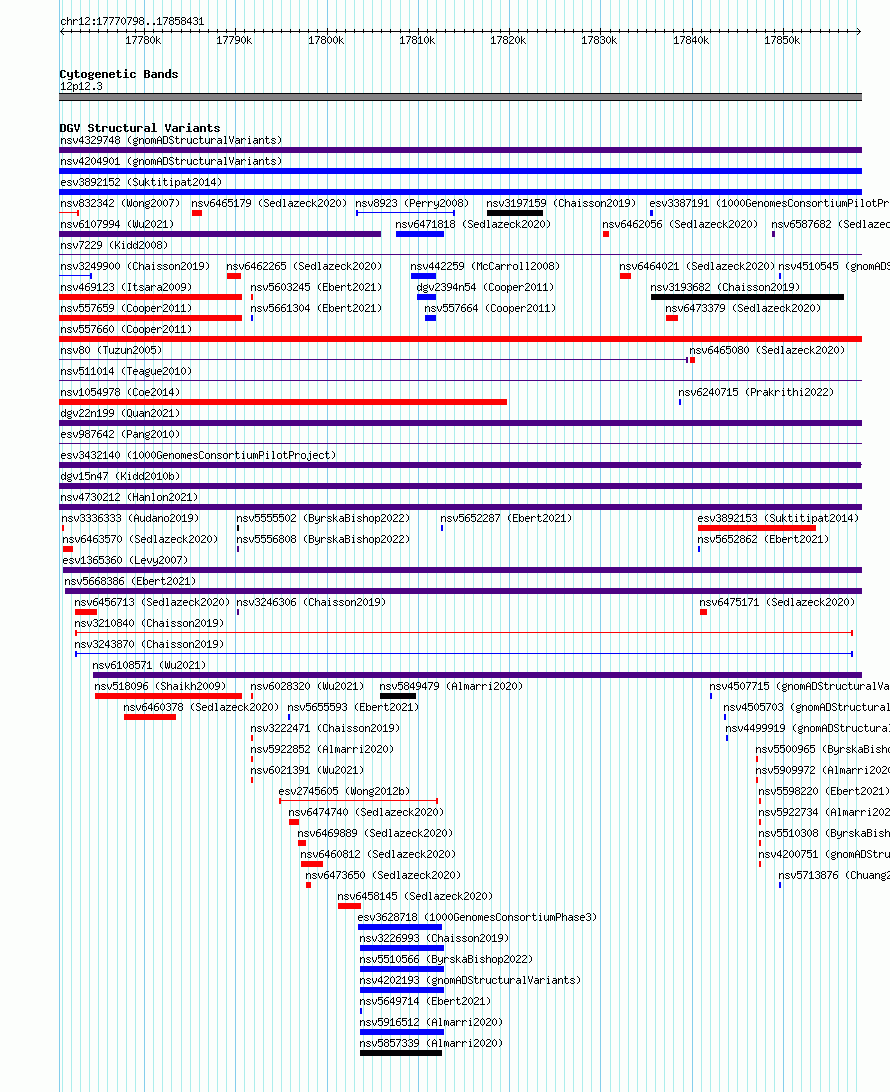Click nsv6108571 Wu2021 label
This screenshot has height=1092, width=890.
pos(149,664)
